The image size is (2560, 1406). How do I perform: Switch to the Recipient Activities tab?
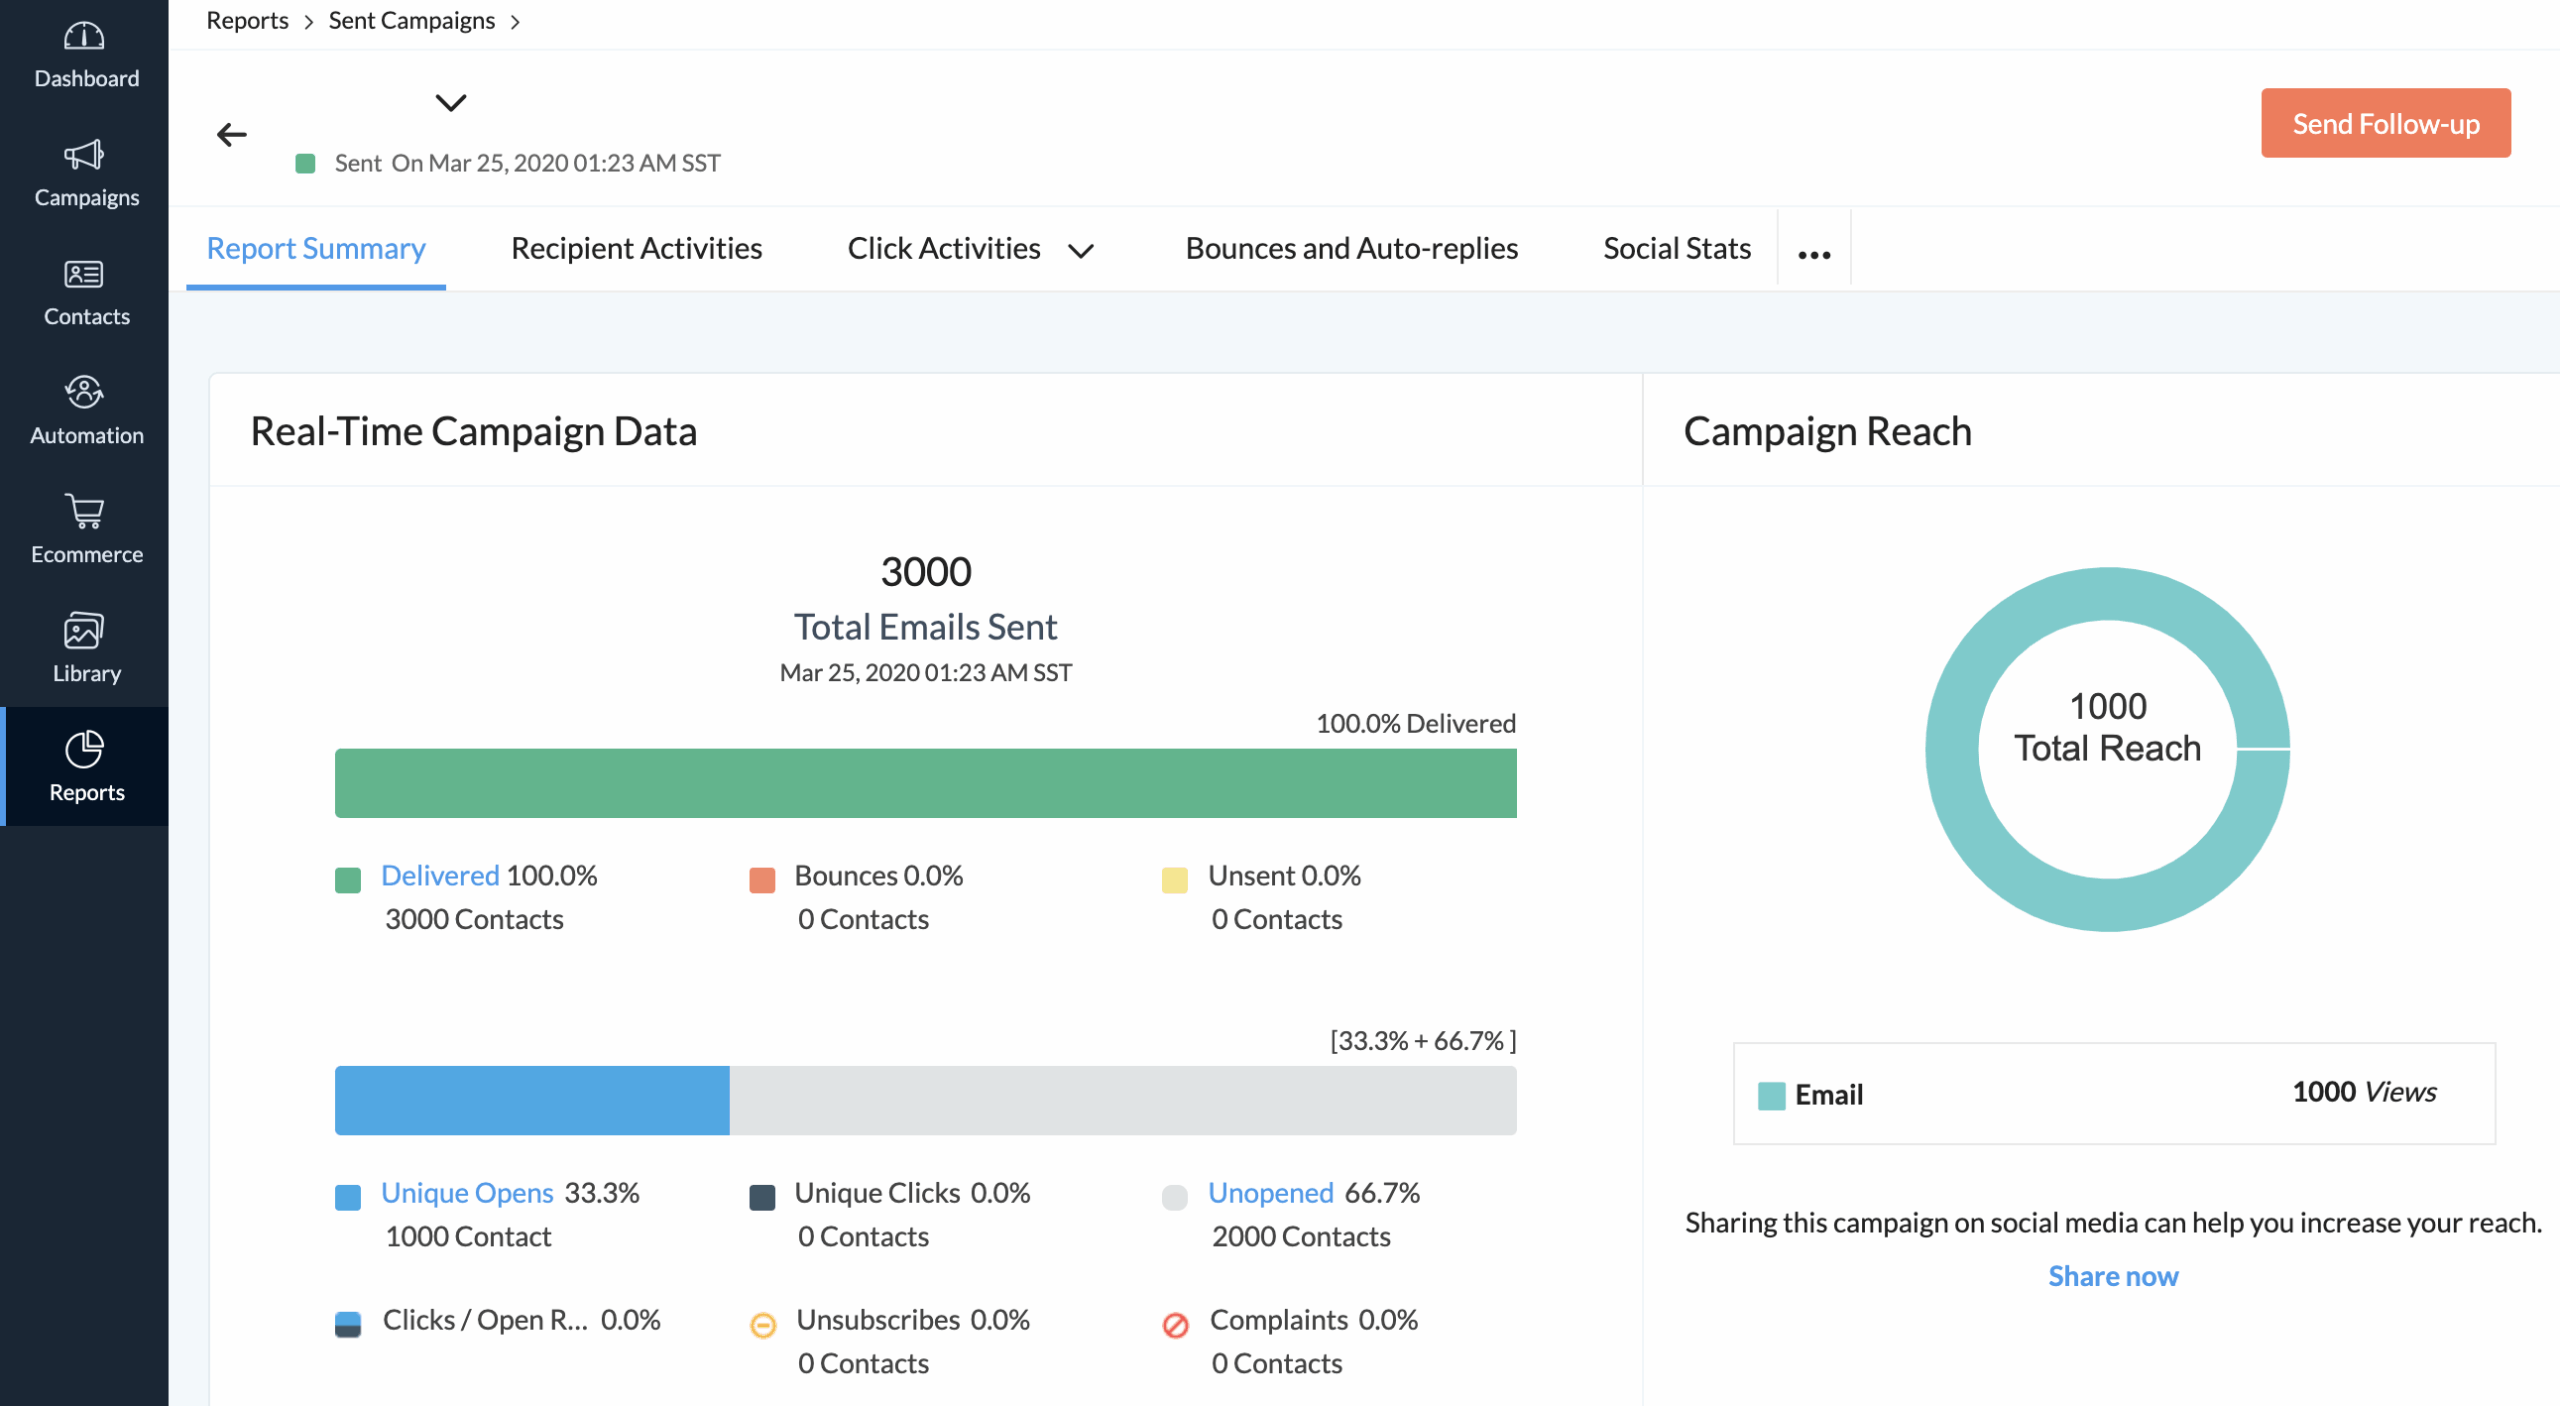tap(636, 248)
